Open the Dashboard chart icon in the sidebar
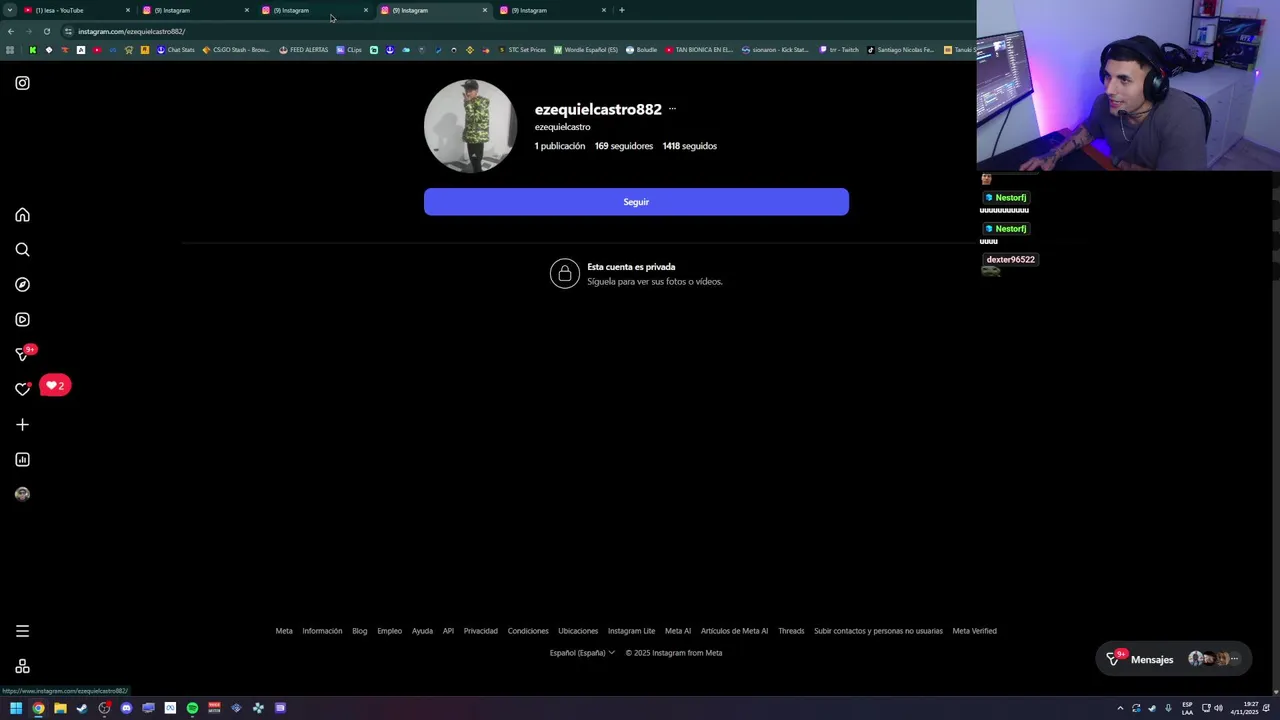The height and width of the screenshot is (720, 1280). point(22,460)
